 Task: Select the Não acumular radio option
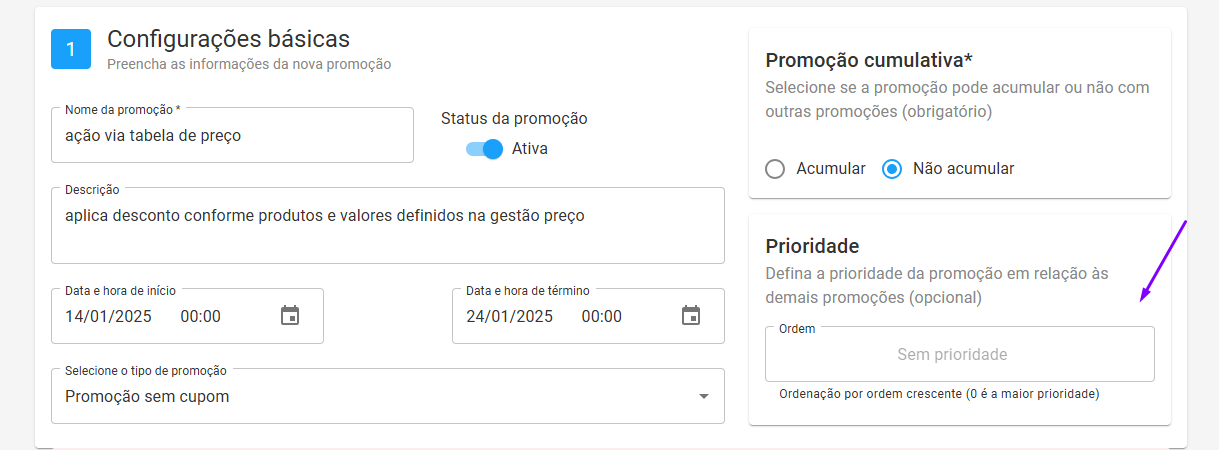pyautogui.click(x=892, y=169)
